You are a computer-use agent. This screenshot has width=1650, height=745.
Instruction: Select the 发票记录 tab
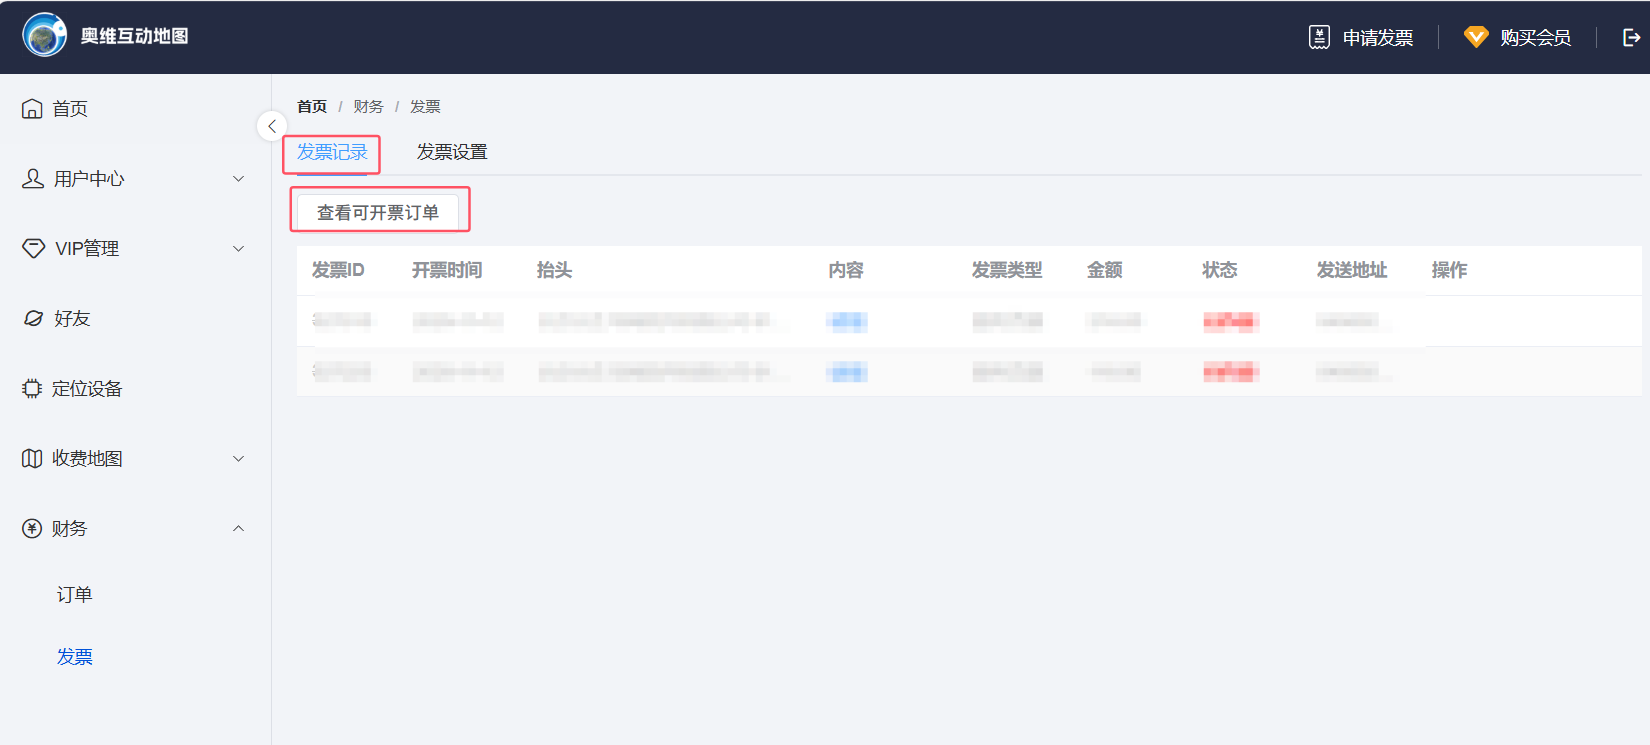pyautogui.click(x=332, y=152)
